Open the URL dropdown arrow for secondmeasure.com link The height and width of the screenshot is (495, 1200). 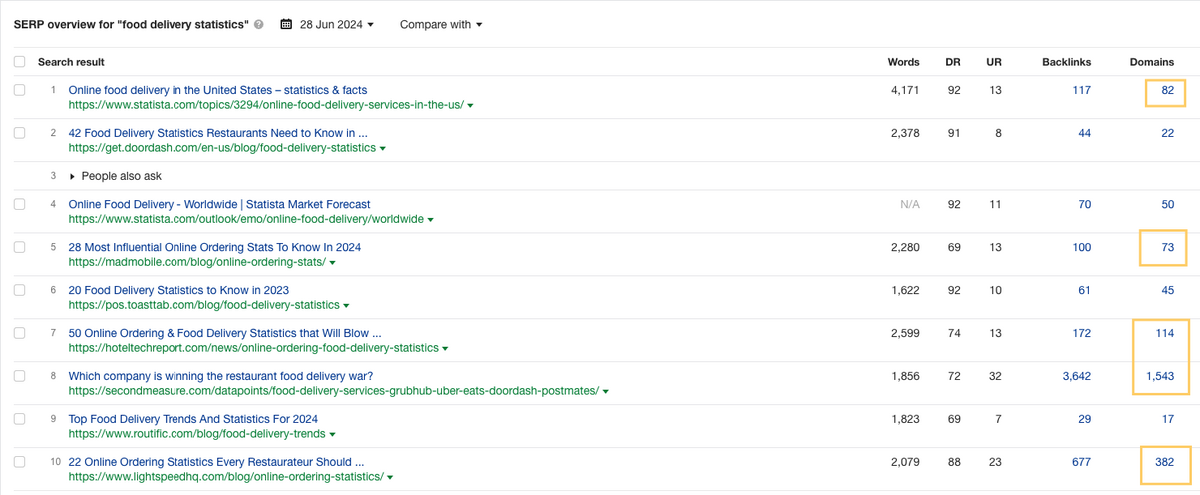tap(606, 391)
